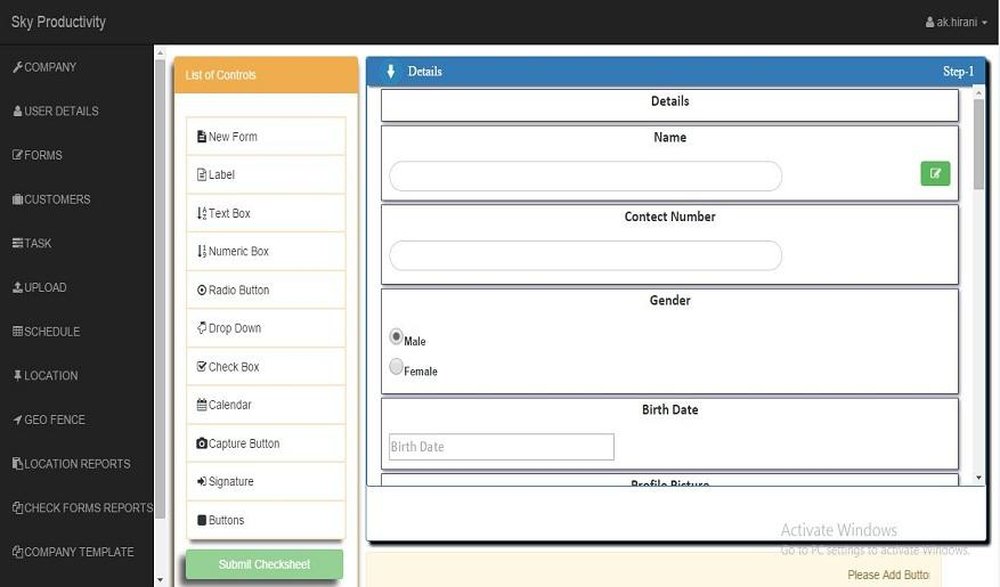The image size is (1000, 587).
Task: Click the icon next to Drop Down
Action: click(202, 328)
